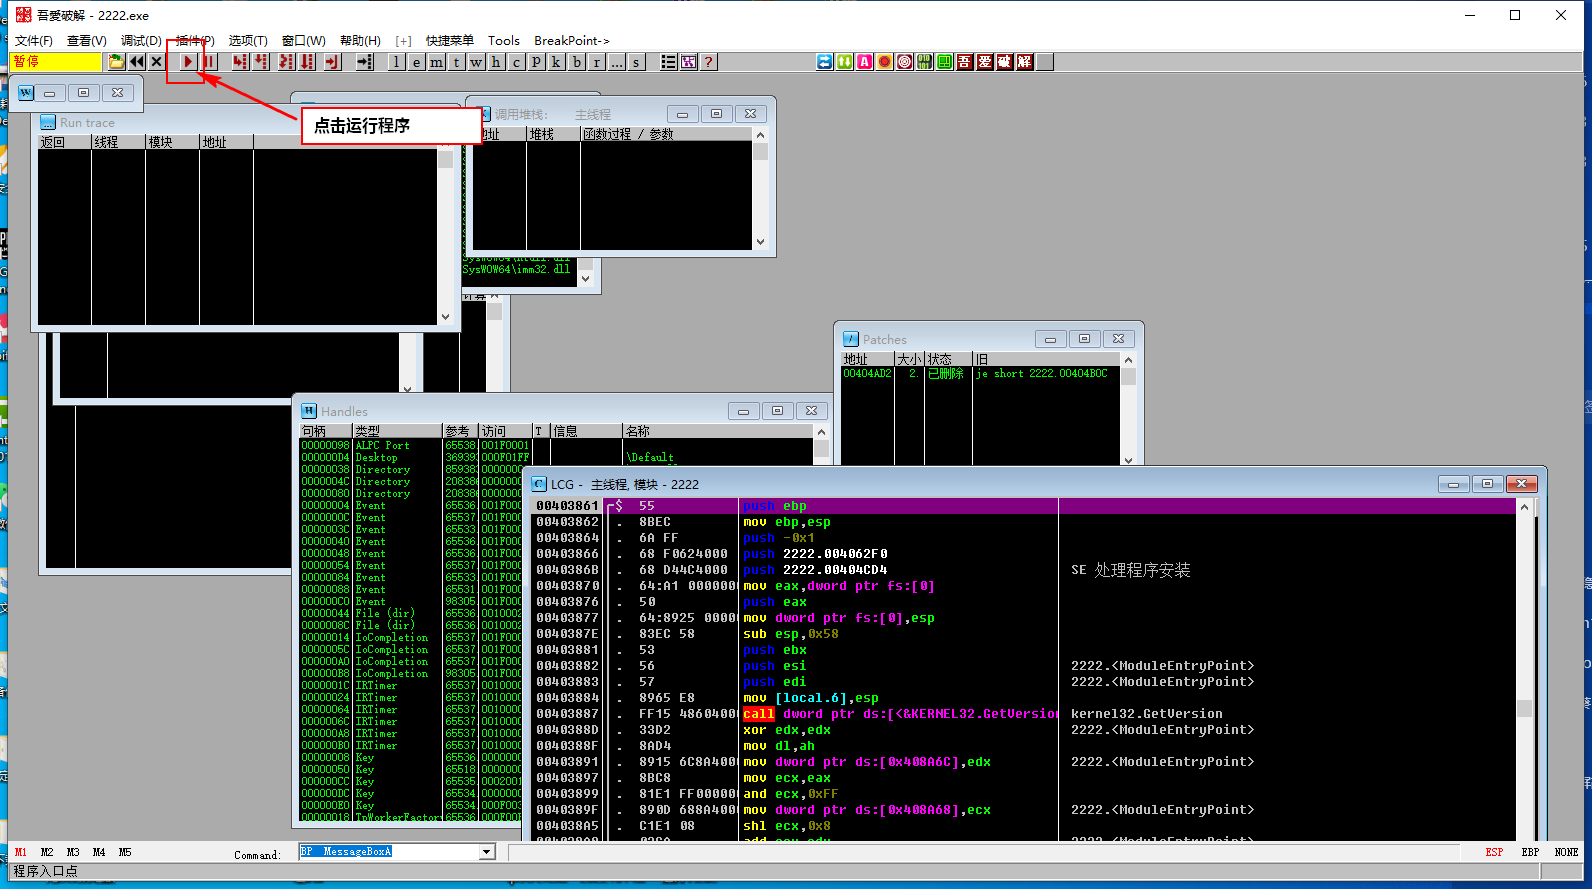1592x889 pixels.
Task: Switch to memory tab M4
Action: tap(99, 853)
